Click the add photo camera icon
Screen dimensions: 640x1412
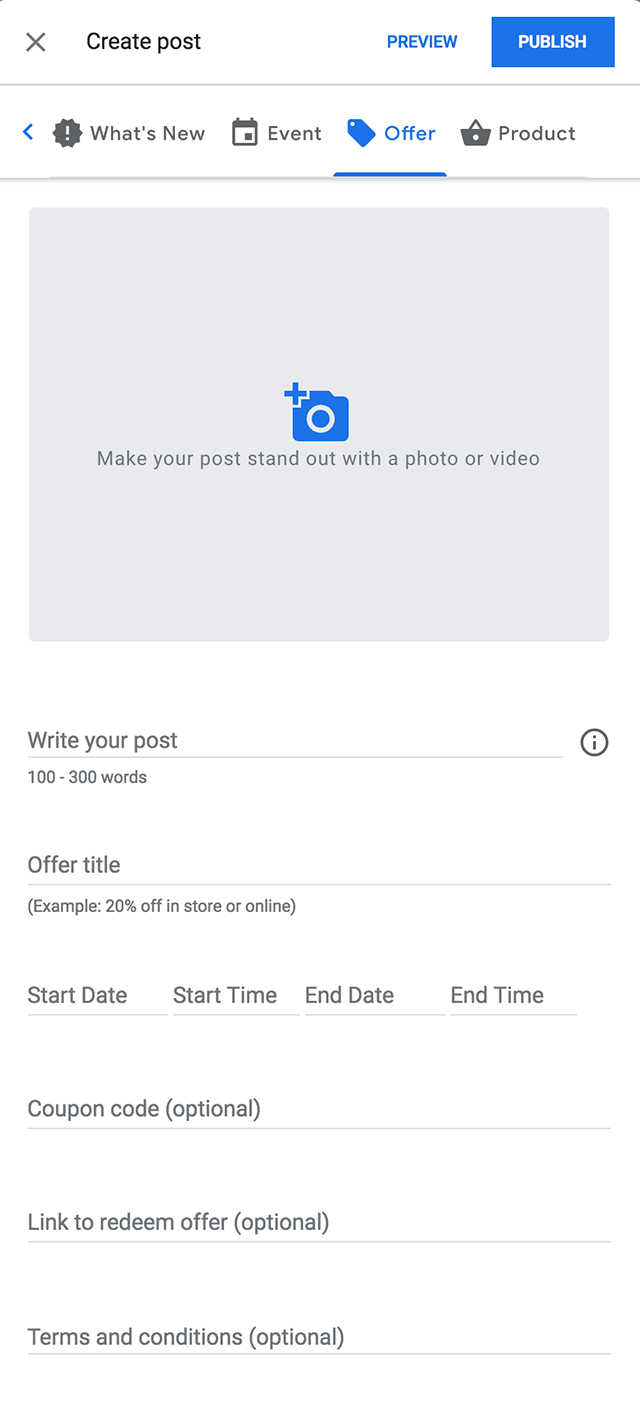click(318, 413)
